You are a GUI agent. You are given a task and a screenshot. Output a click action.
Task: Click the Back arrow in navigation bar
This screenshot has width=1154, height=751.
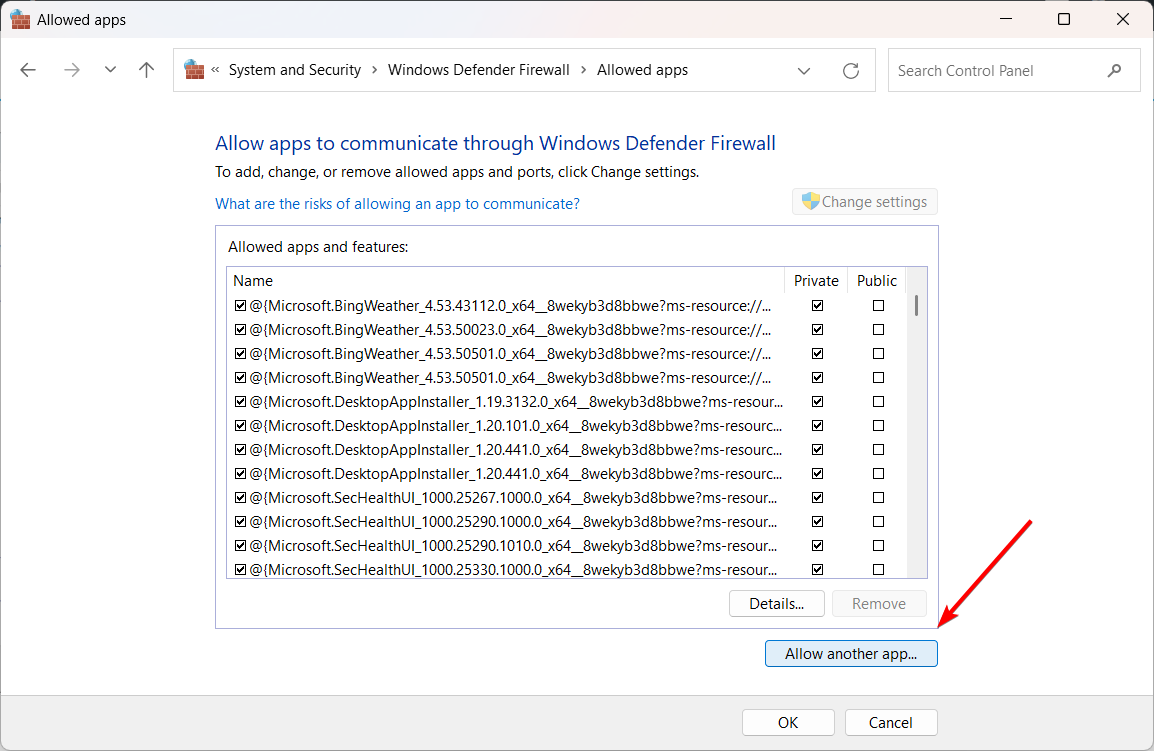tap(28, 70)
